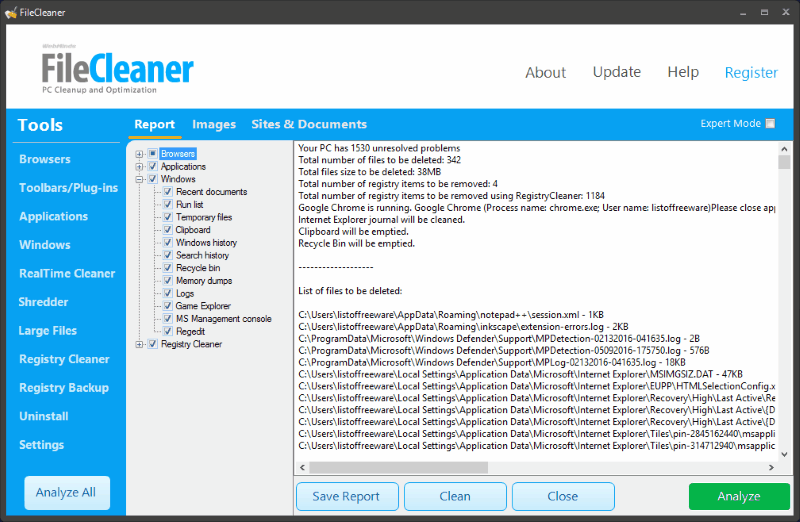Viewport: 800px width, 522px height.
Task: Expand the Browsers tree node
Action: [139, 154]
